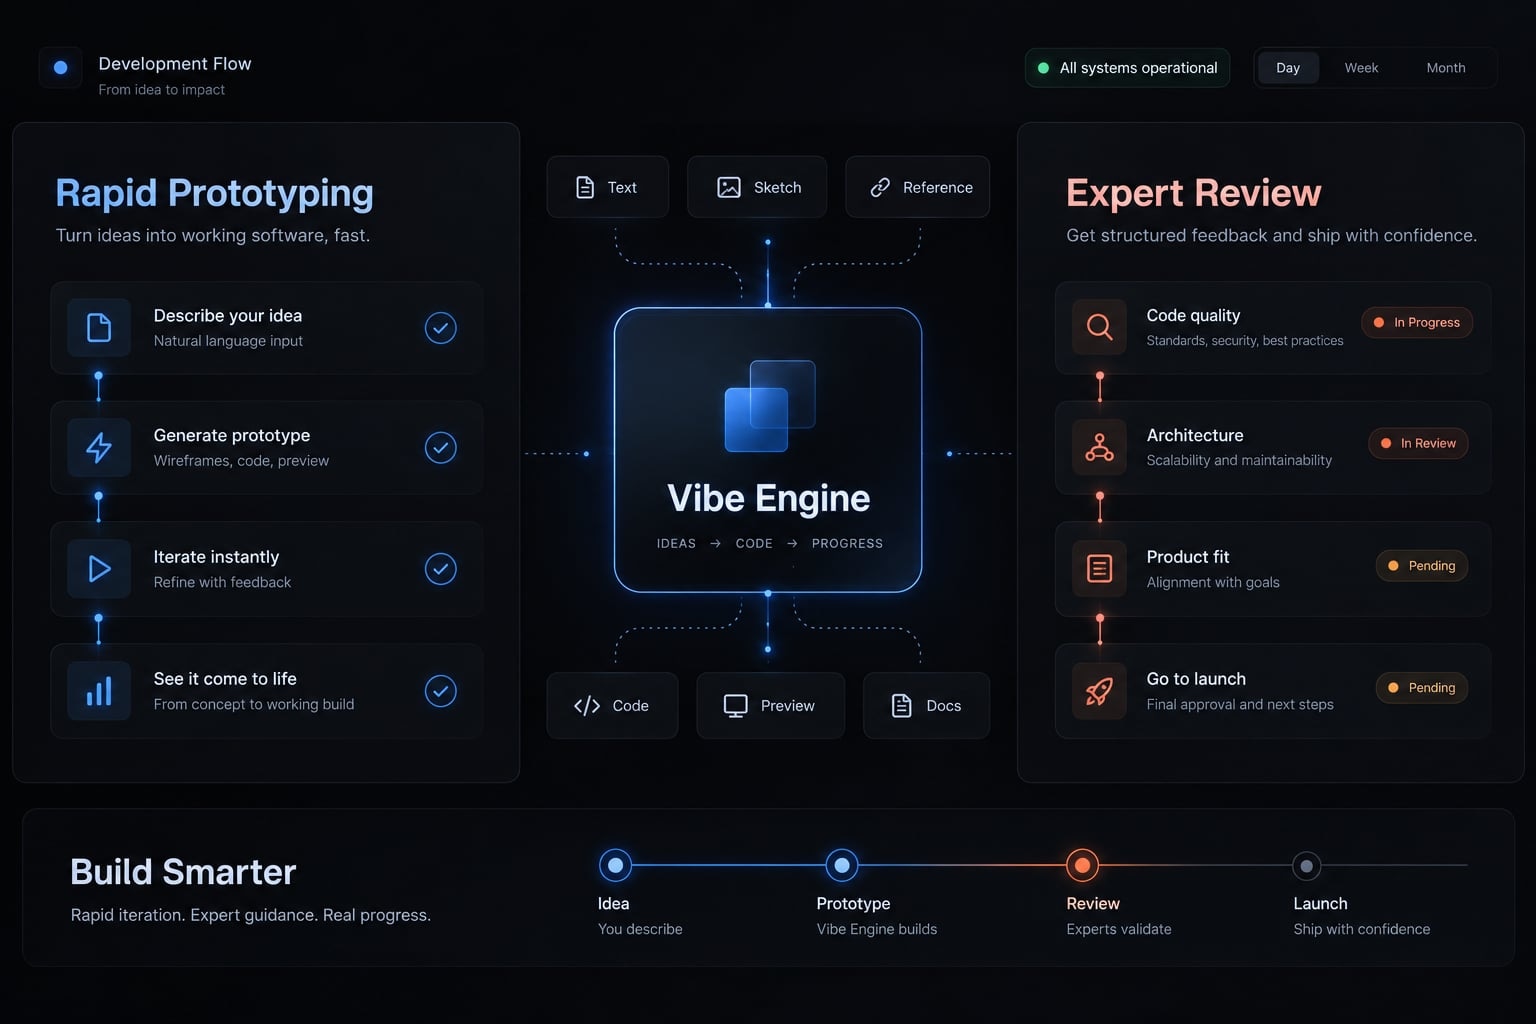Select the Review step marker on the timeline

[x=1082, y=865]
